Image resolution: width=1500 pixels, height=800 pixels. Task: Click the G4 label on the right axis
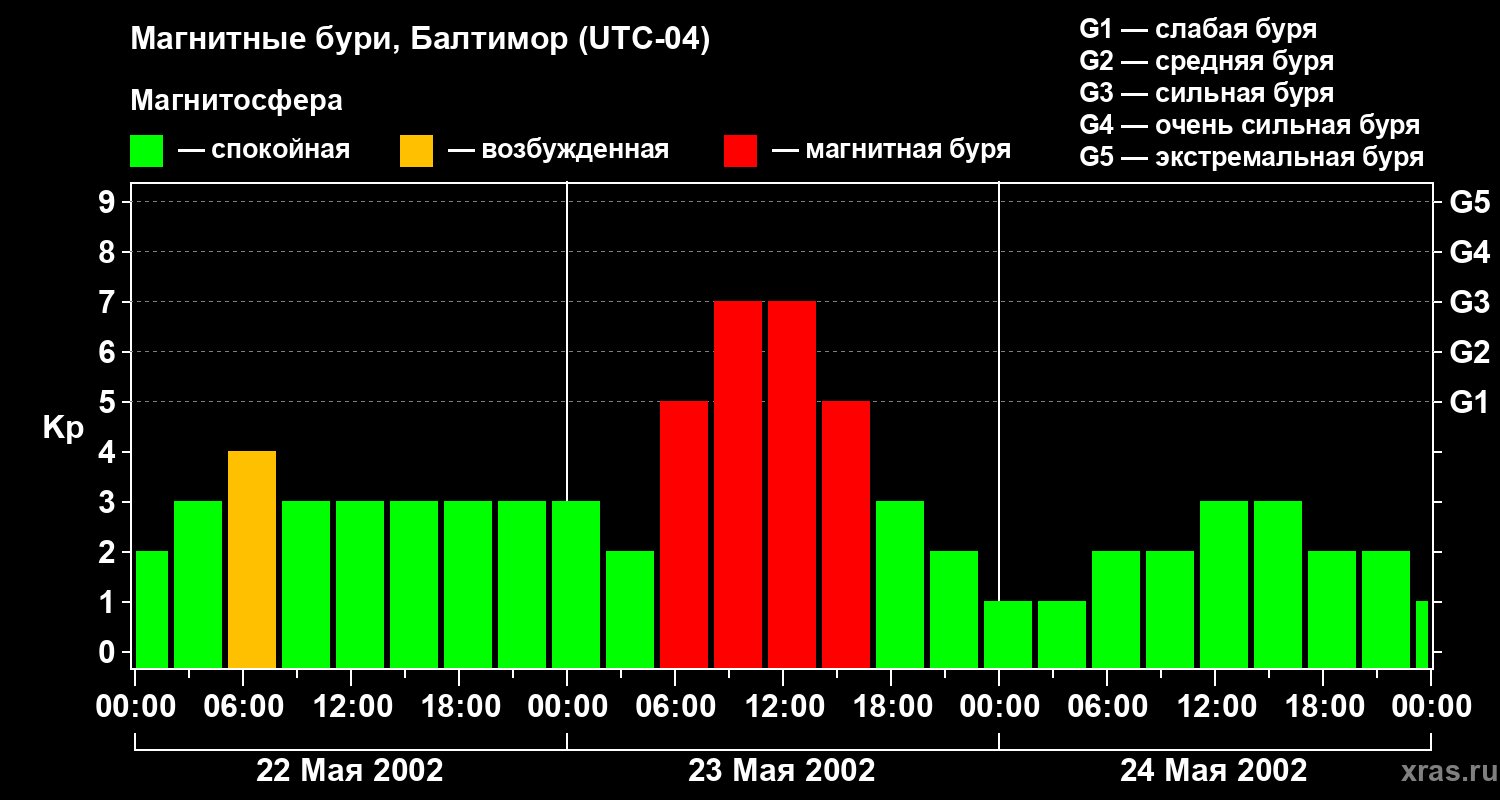pos(1469,252)
